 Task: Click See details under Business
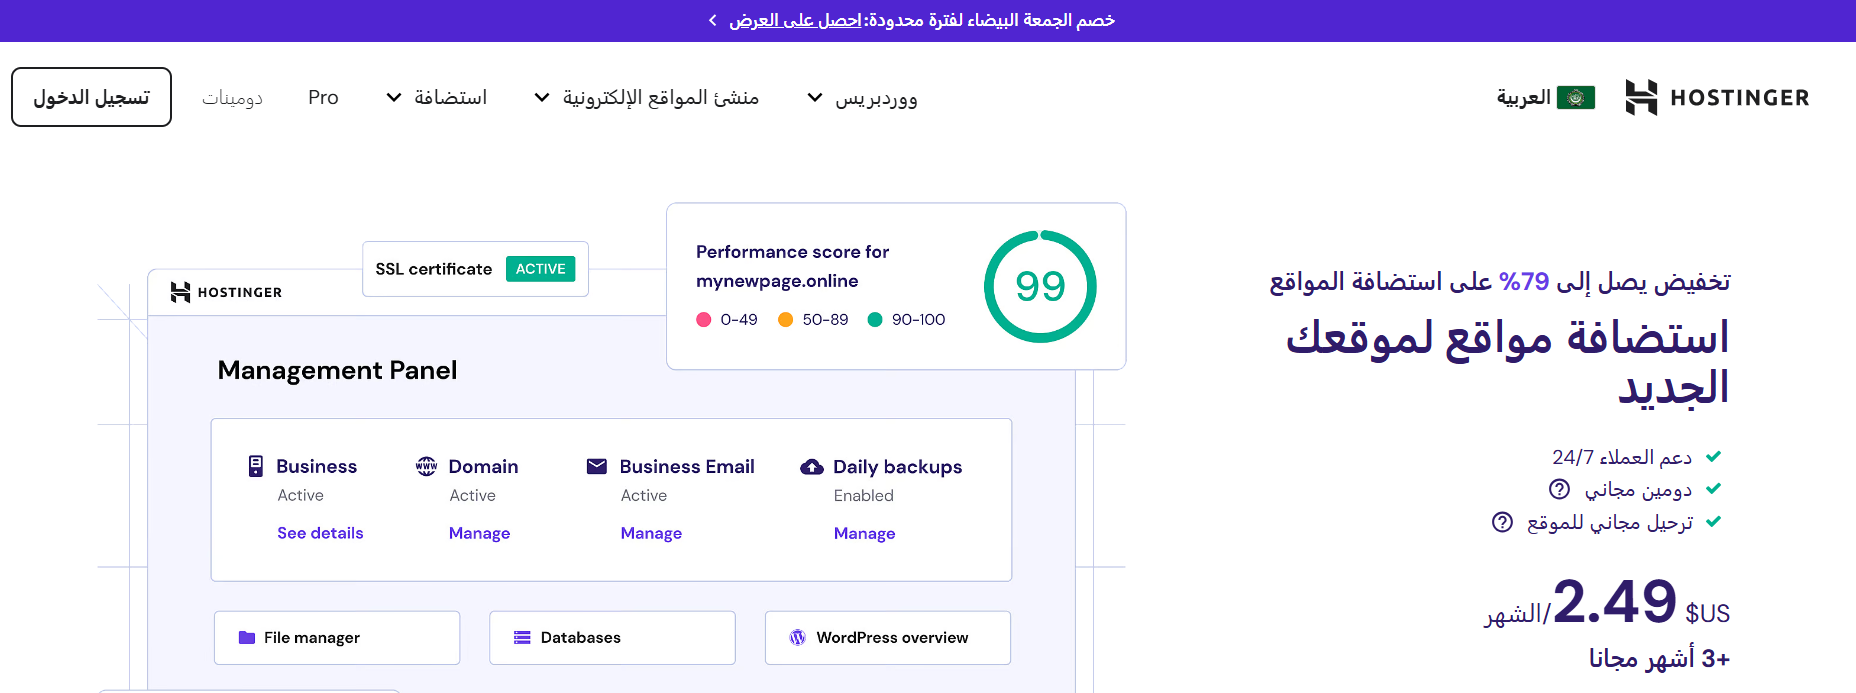click(x=320, y=533)
